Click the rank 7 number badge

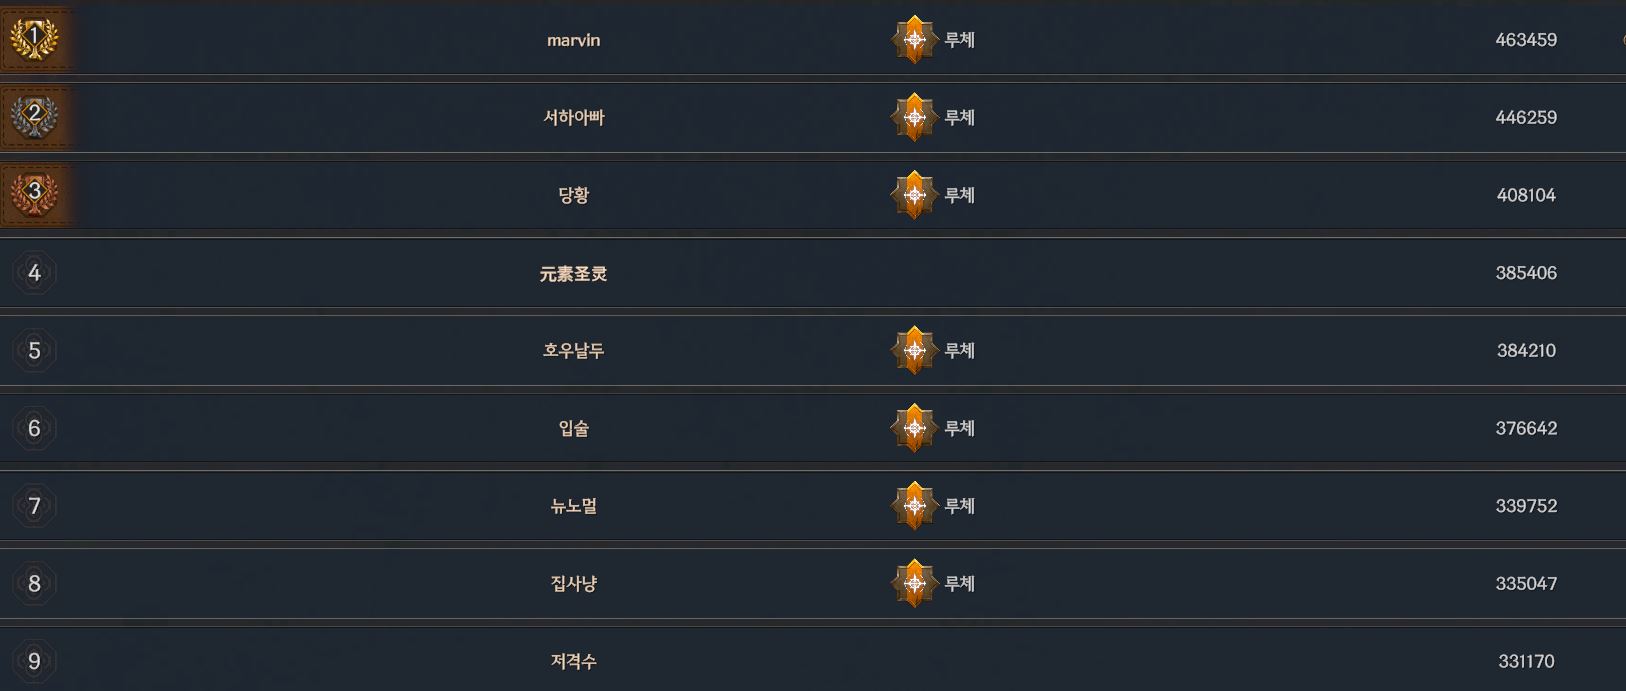coord(34,506)
